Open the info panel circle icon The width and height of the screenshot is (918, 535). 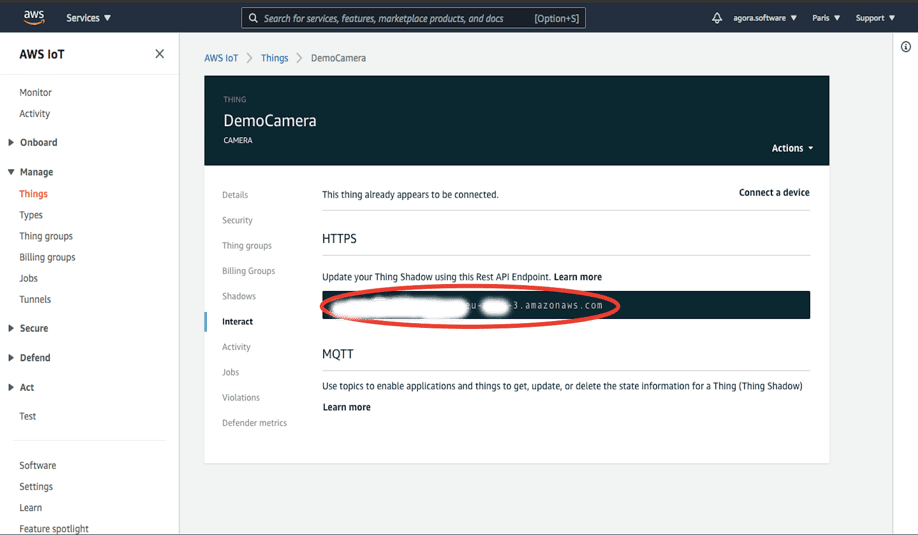click(x=906, y=47)
